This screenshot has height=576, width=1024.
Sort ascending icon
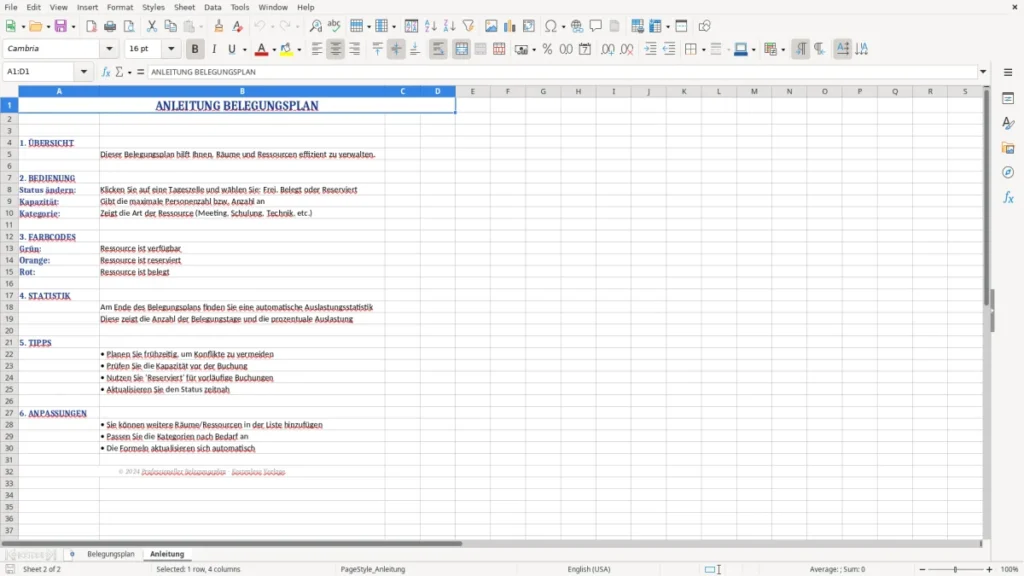point(430,26)
